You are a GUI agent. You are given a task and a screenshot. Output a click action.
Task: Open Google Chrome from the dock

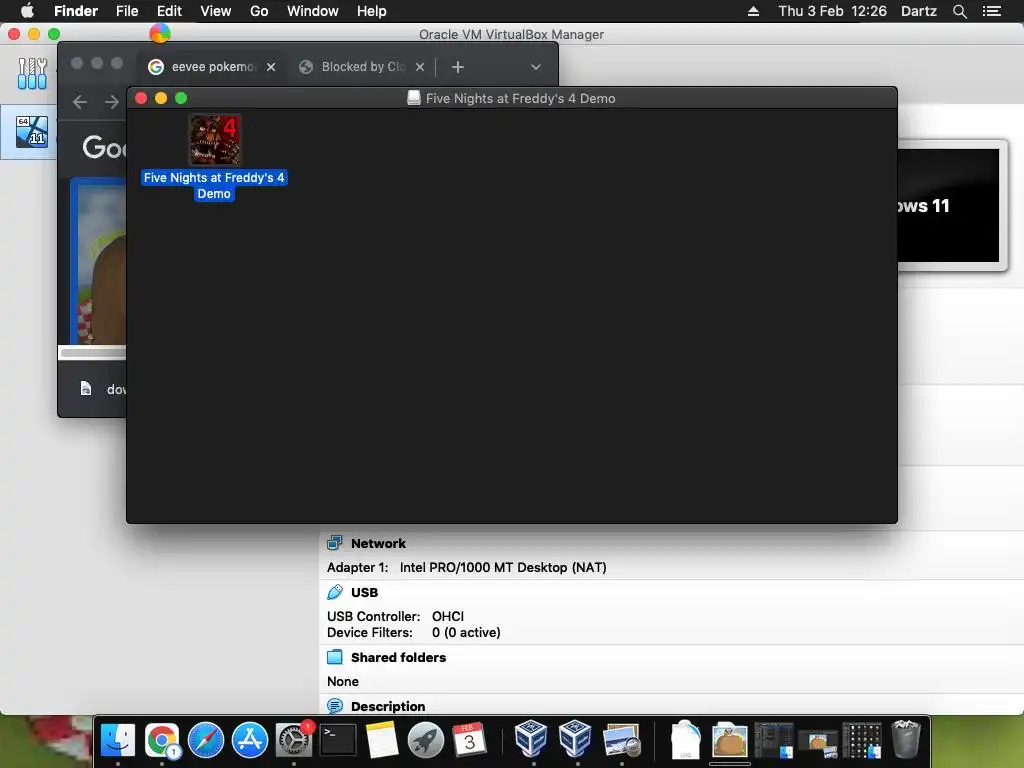(162, 740)
